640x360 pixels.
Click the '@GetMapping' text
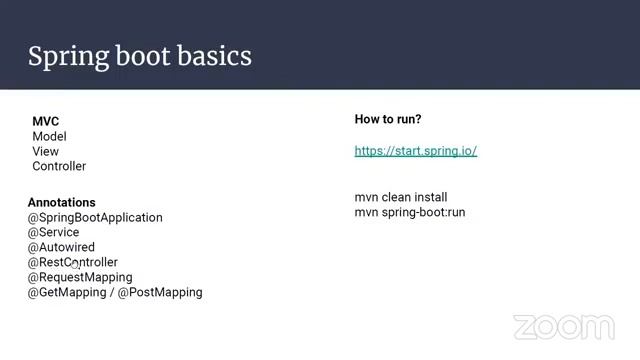(67, 293)
